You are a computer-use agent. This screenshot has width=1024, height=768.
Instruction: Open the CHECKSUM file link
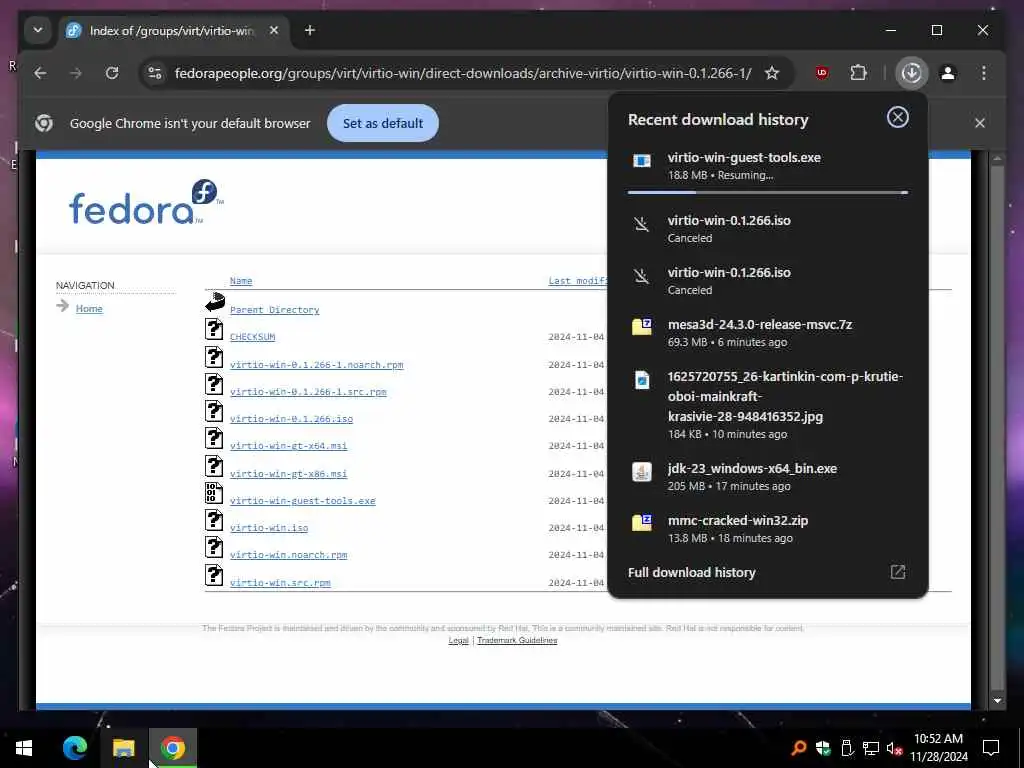click(252, 337)
